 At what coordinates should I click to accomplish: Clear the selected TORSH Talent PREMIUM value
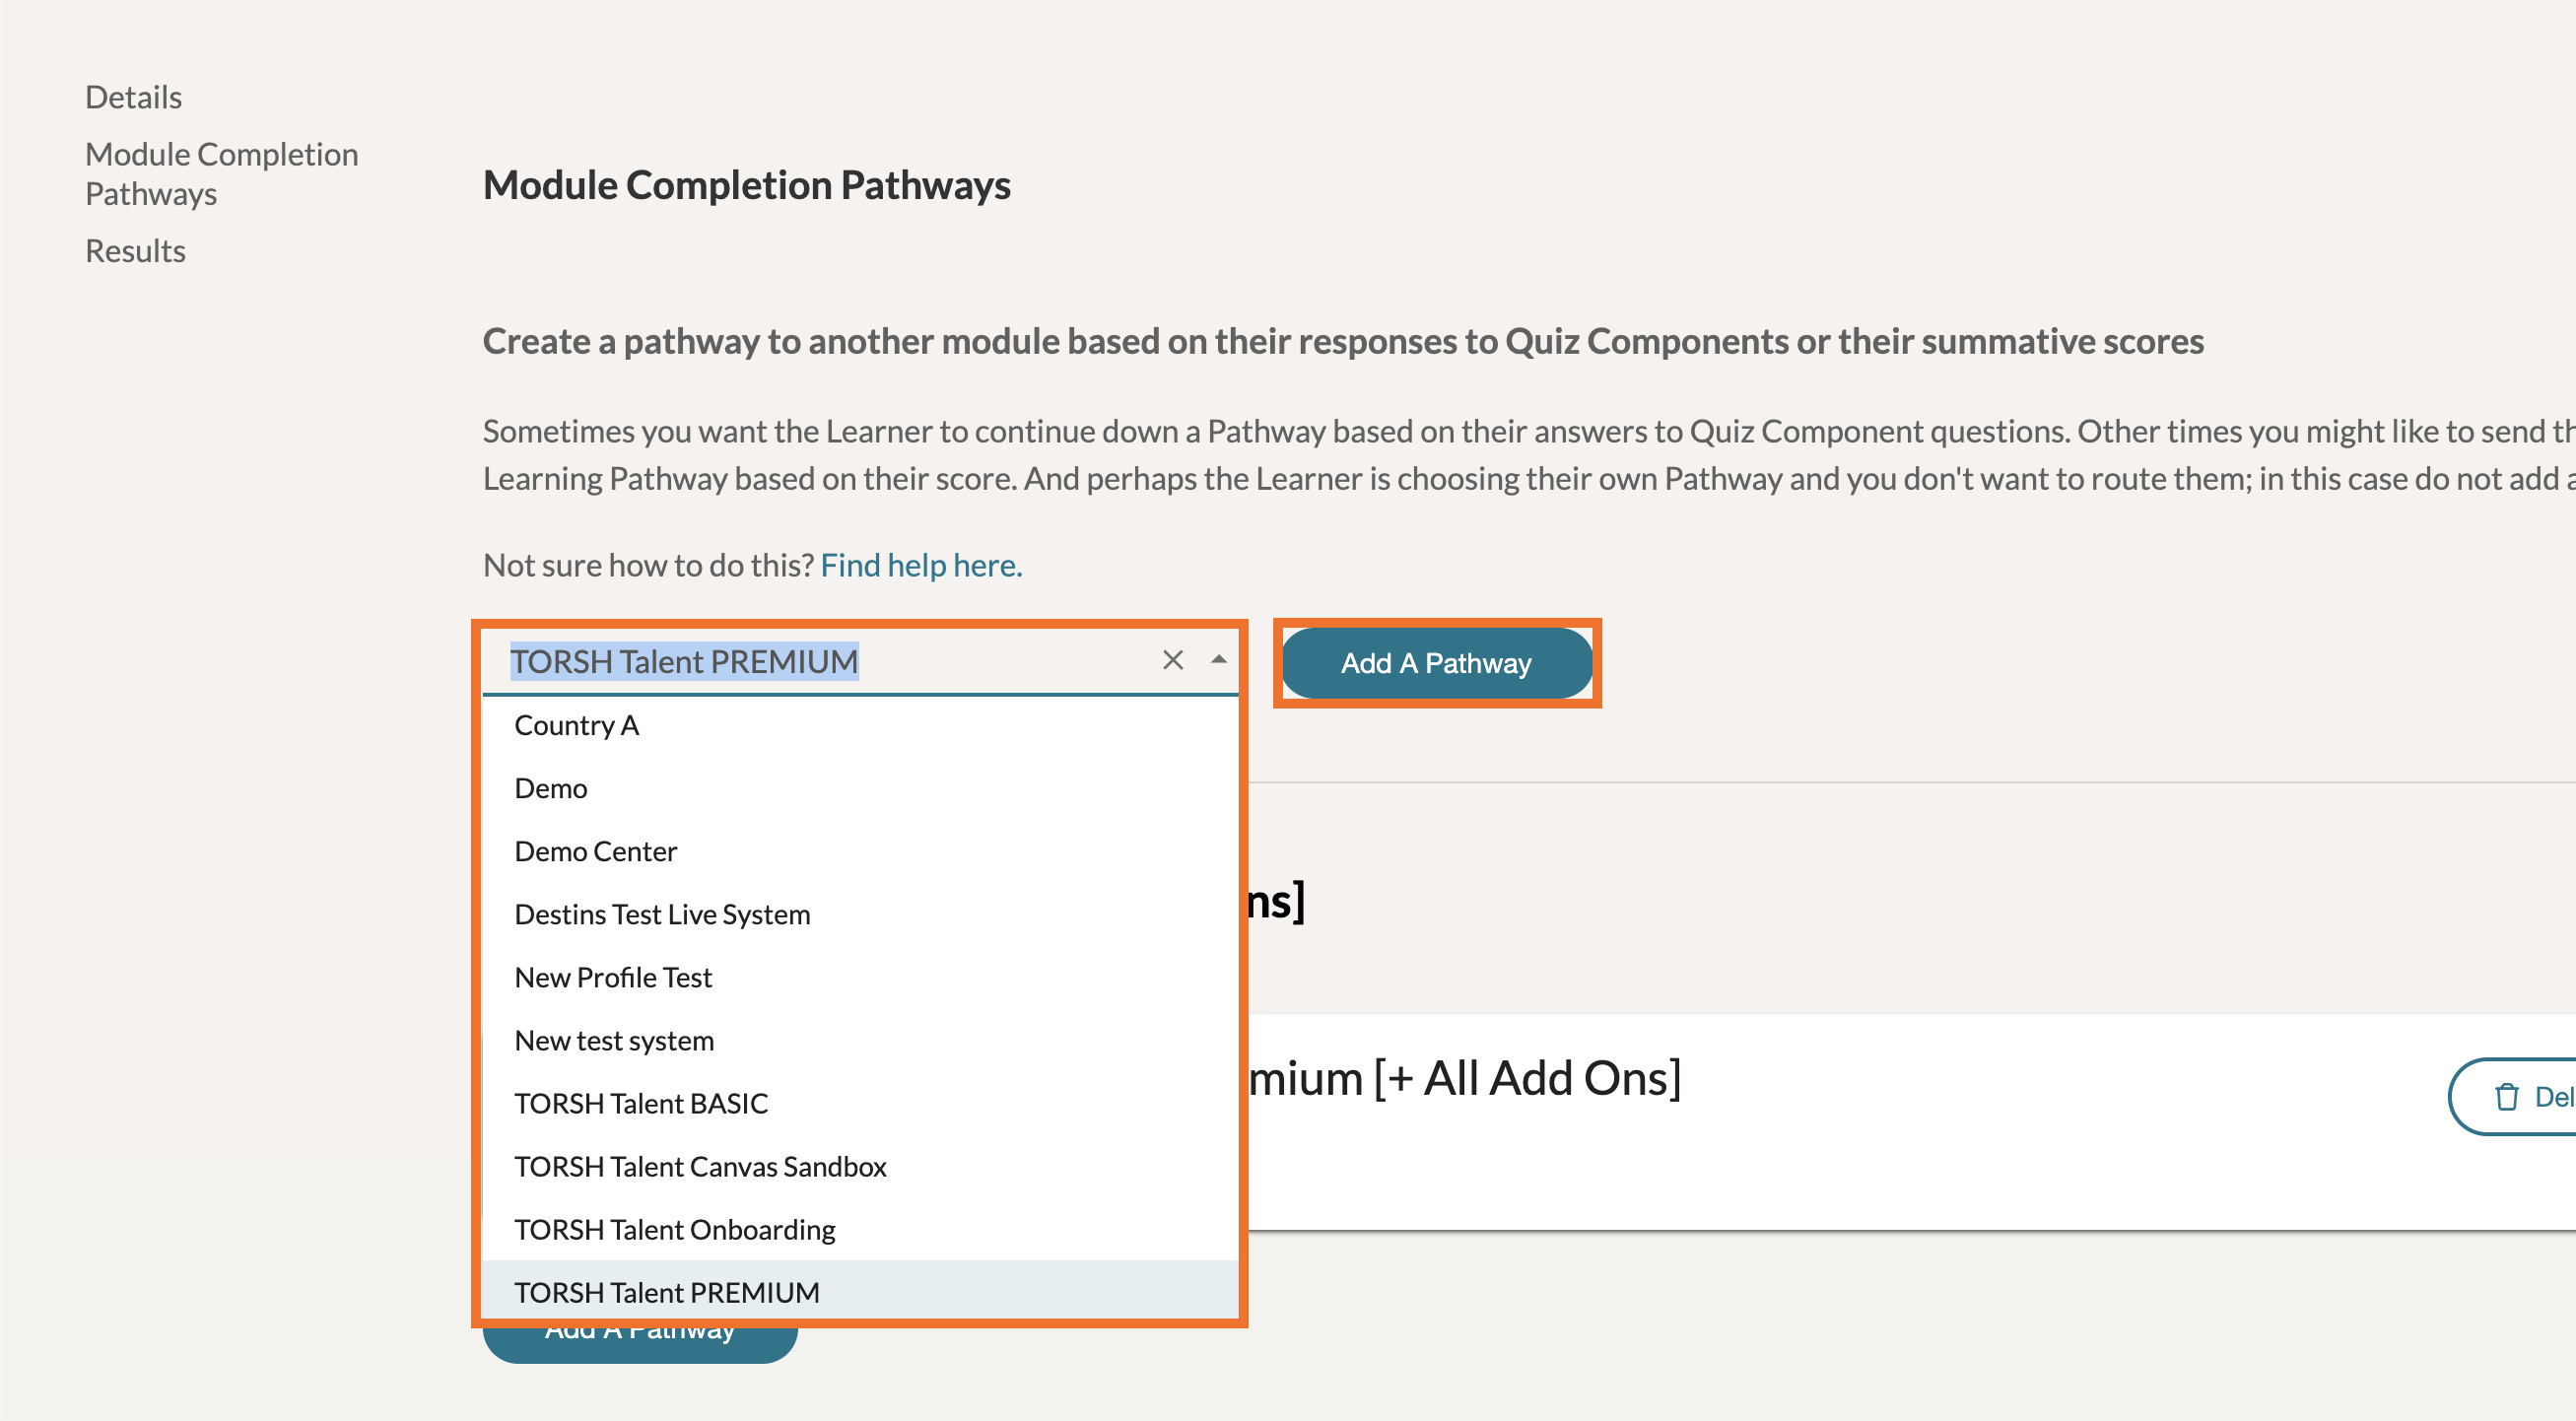click(1172, 660)
